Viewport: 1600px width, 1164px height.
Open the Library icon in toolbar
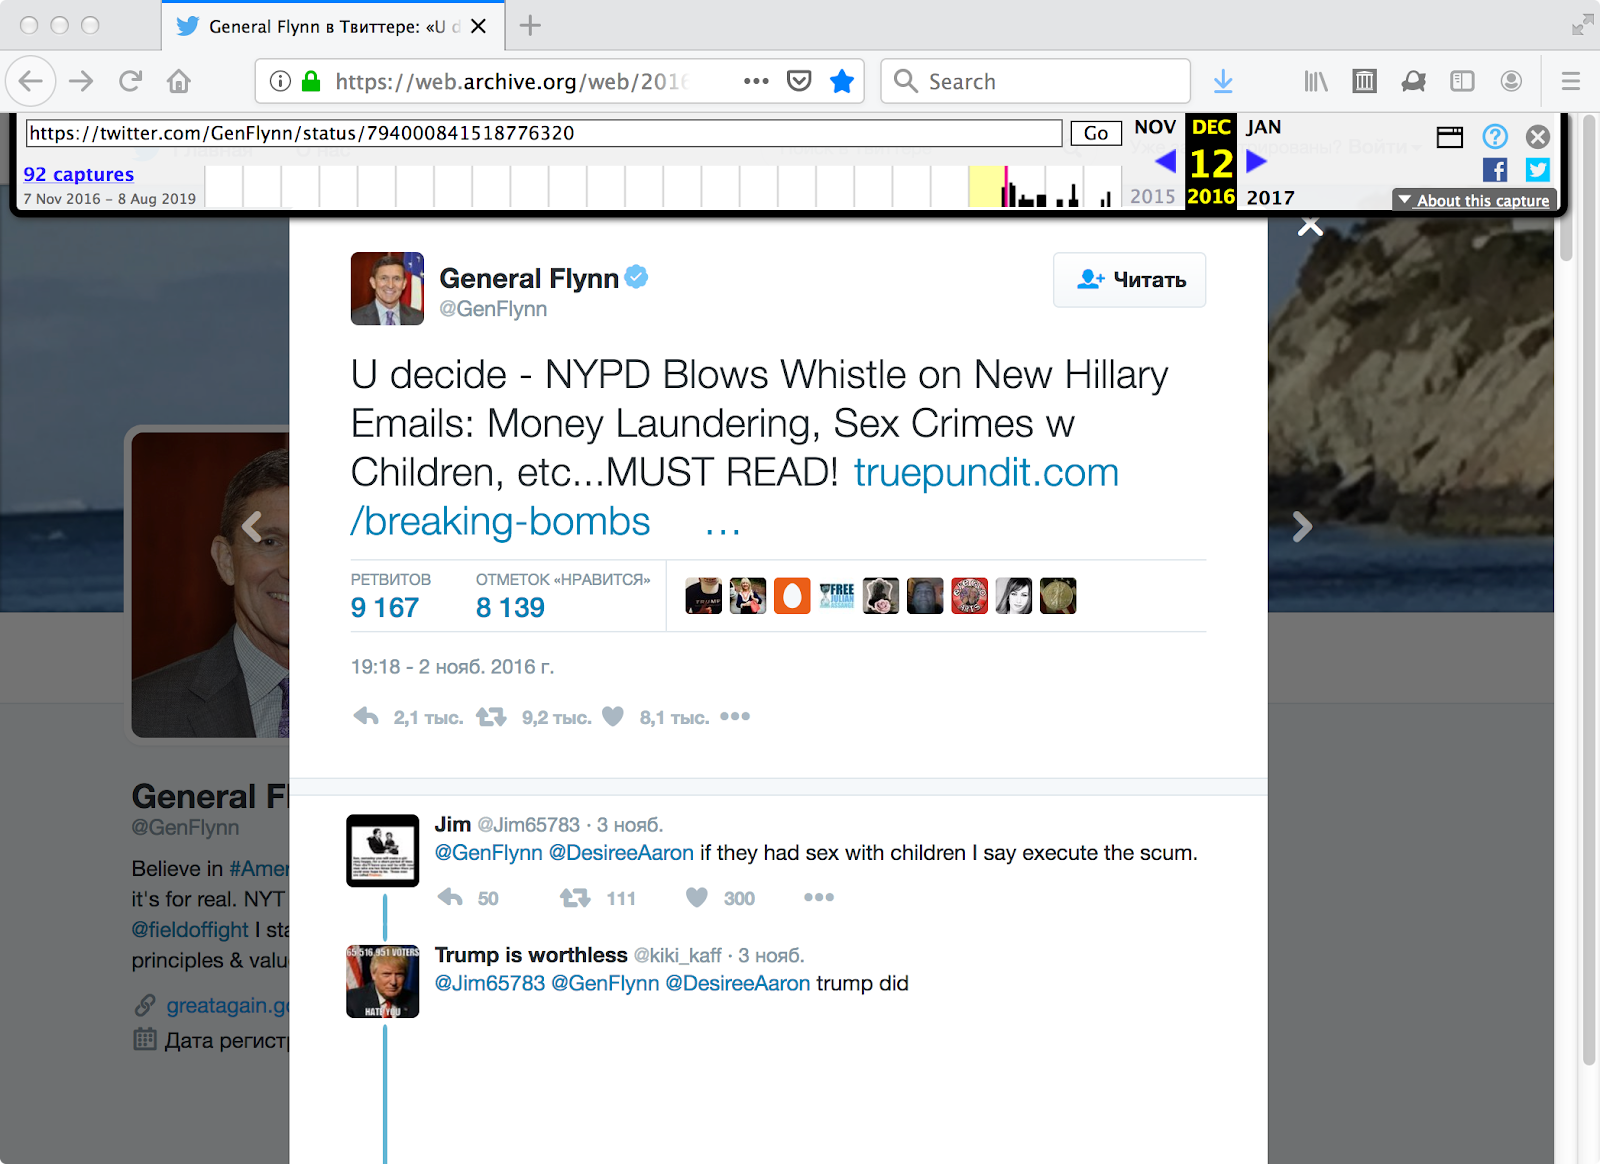[1316, 81]
